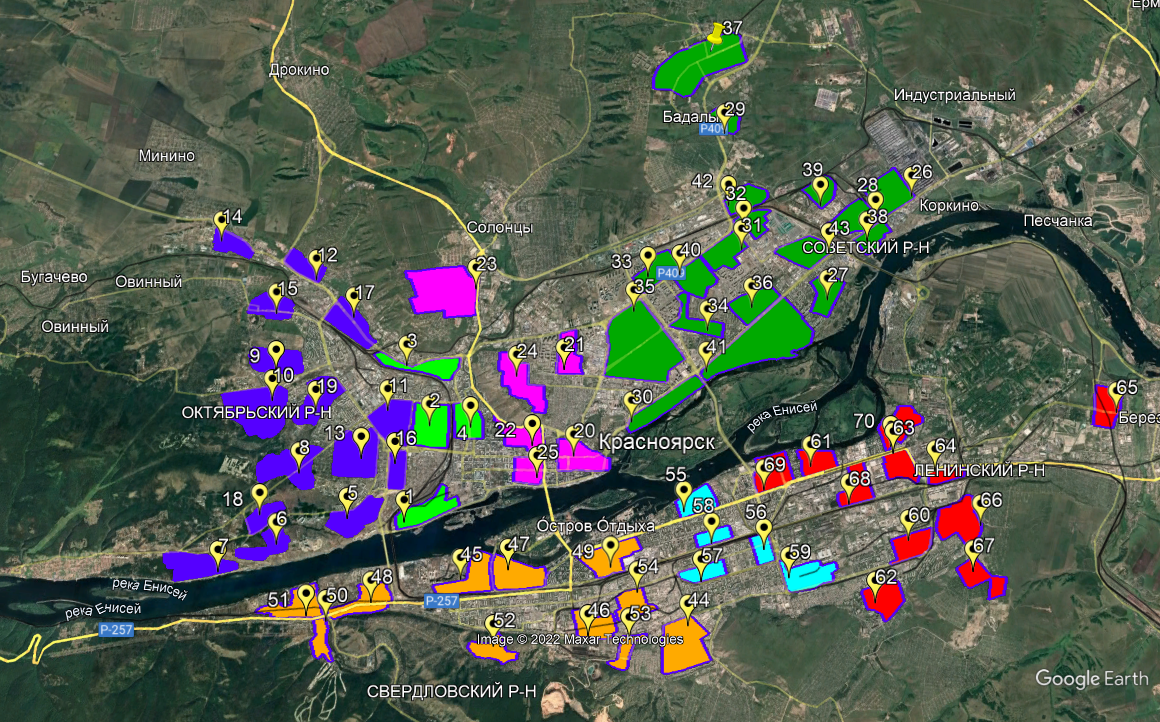Open placemark pin 65 on red polygon
This screenshot has width=1160, height=722.
coord(1115,392)
